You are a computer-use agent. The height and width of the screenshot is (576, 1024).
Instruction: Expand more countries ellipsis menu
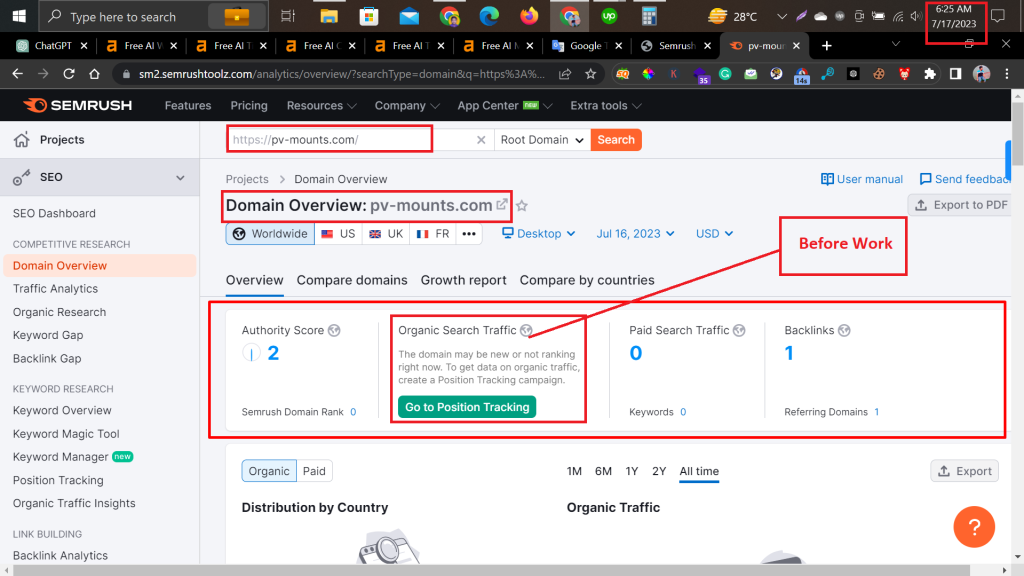(x=469, y=234)
